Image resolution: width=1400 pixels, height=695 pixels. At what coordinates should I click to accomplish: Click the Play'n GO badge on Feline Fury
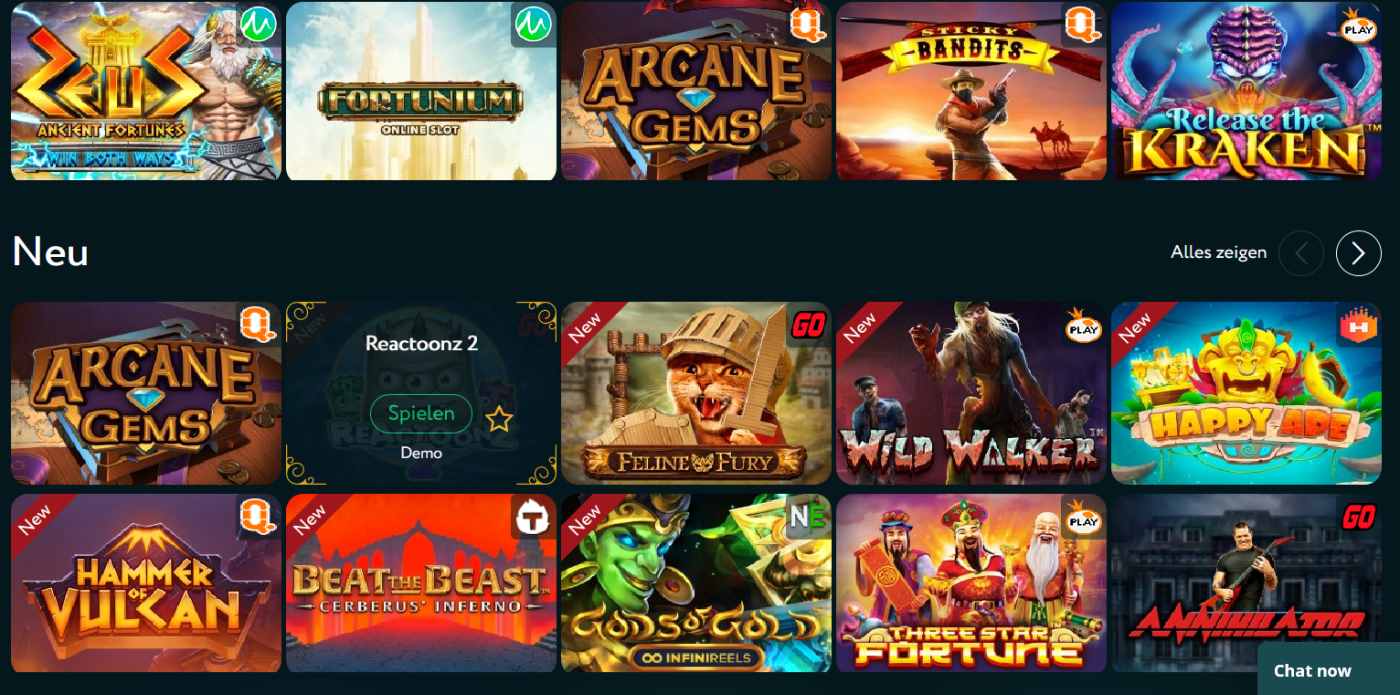tap(808, 325)
